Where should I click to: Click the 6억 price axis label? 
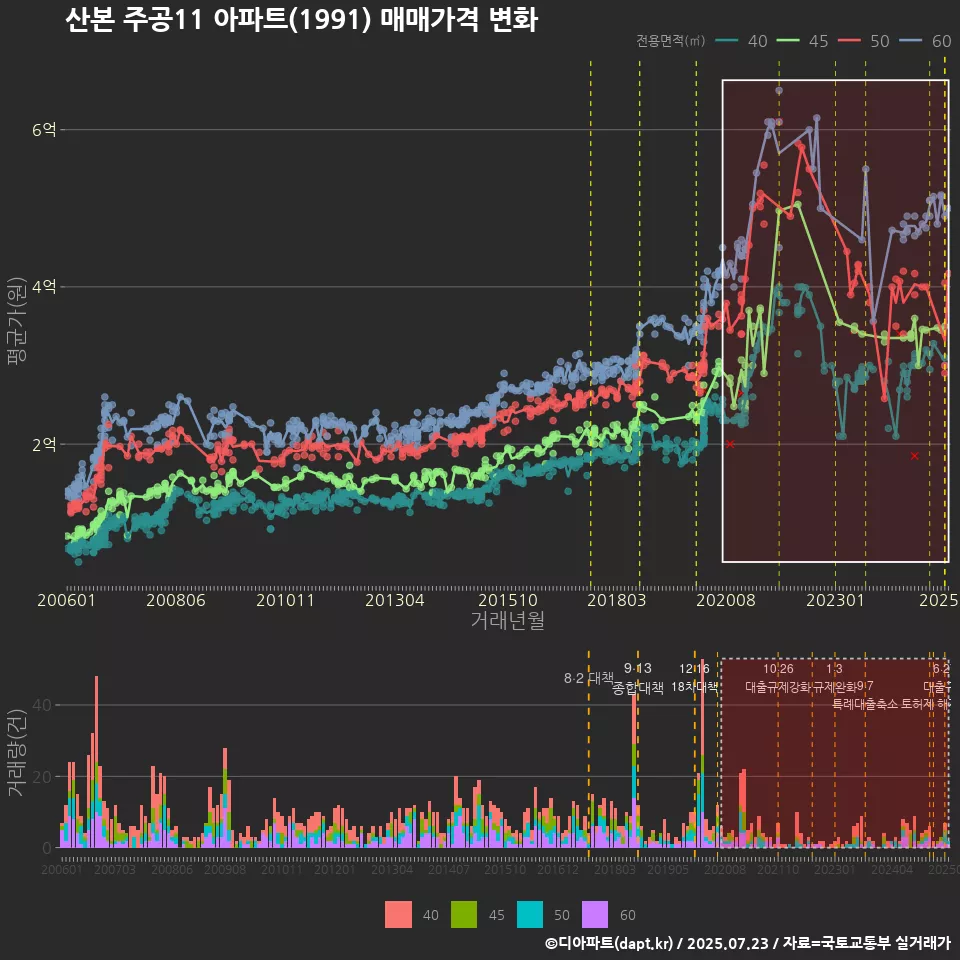pos(44,130)
